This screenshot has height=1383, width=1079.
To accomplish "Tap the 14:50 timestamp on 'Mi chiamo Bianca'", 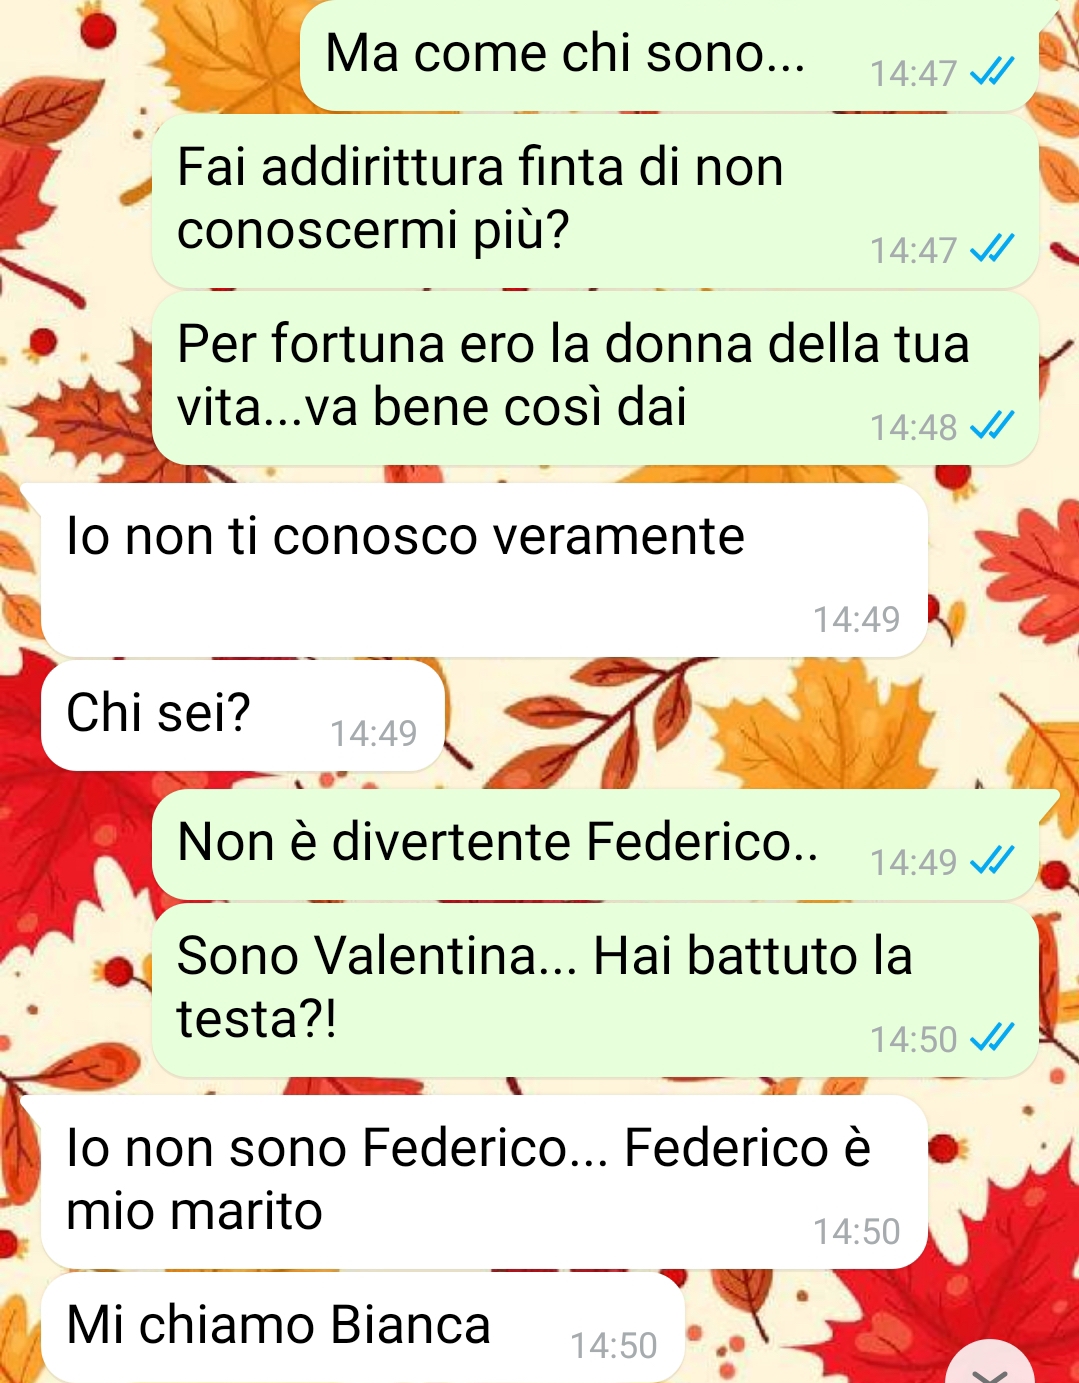I will (x=613, y=1346).
